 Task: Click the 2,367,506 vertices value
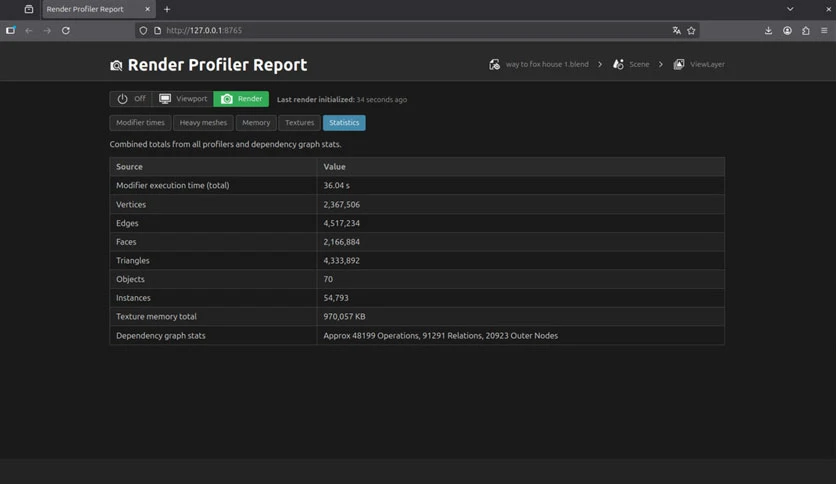point(341,205)
